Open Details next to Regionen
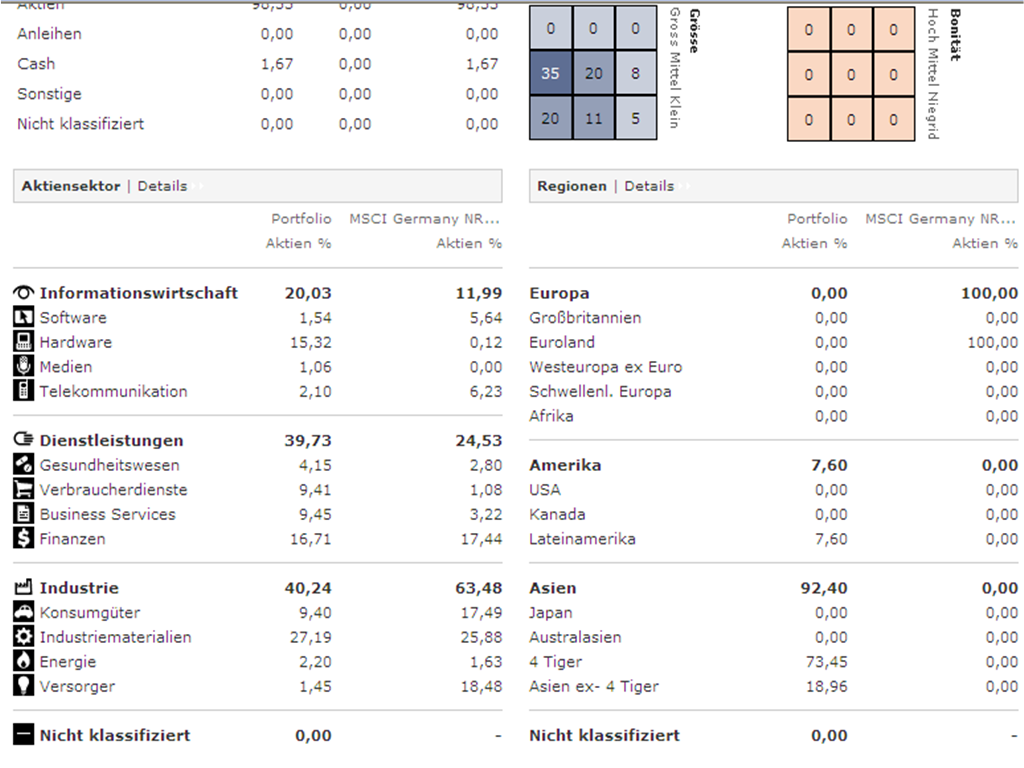 click(649, 186)
